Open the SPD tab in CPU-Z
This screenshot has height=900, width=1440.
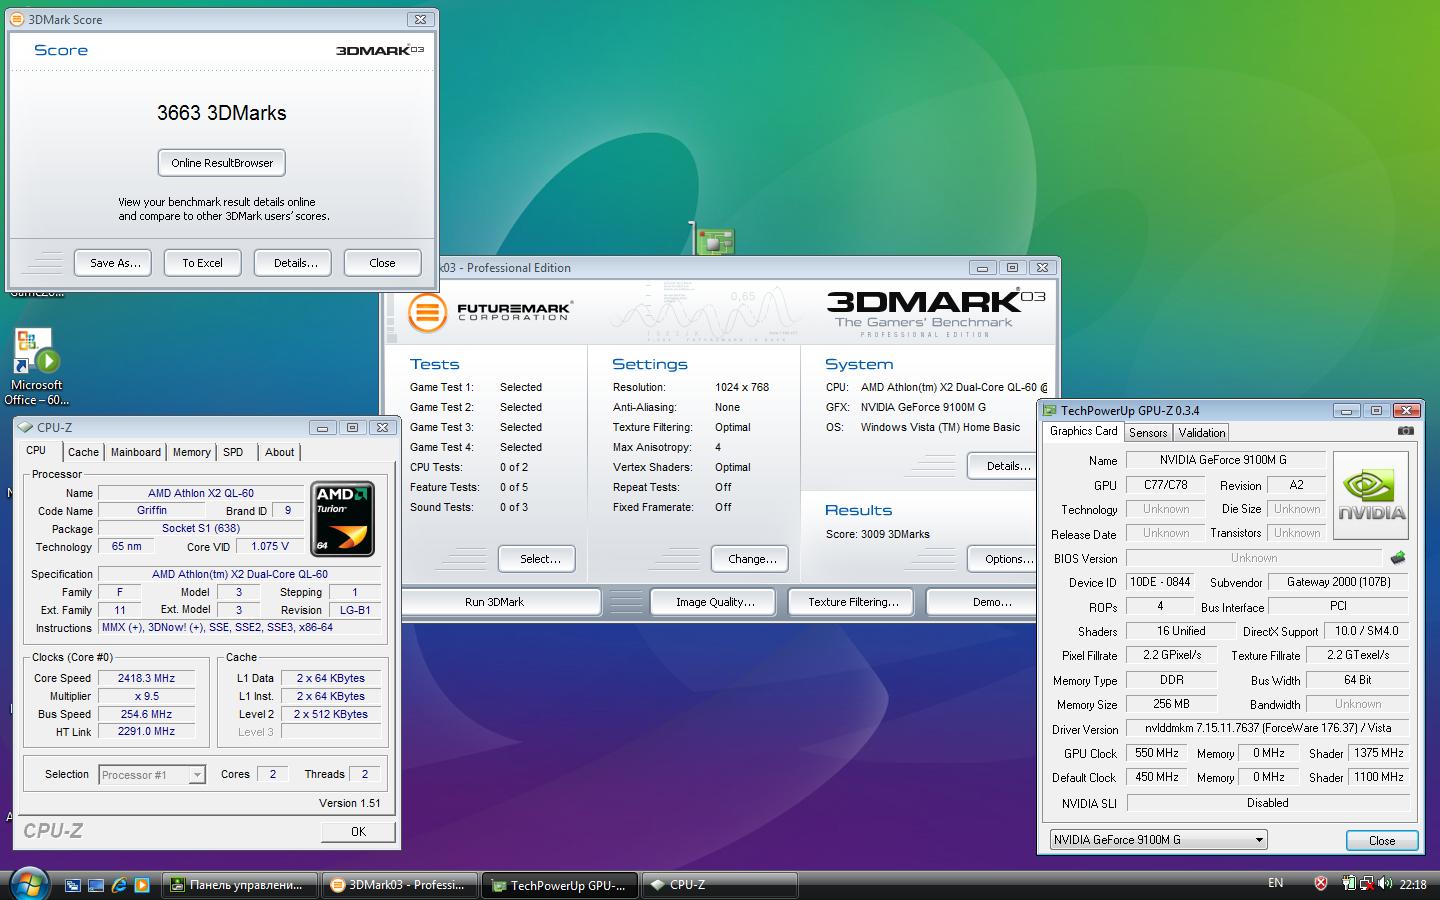pos(233,452)
